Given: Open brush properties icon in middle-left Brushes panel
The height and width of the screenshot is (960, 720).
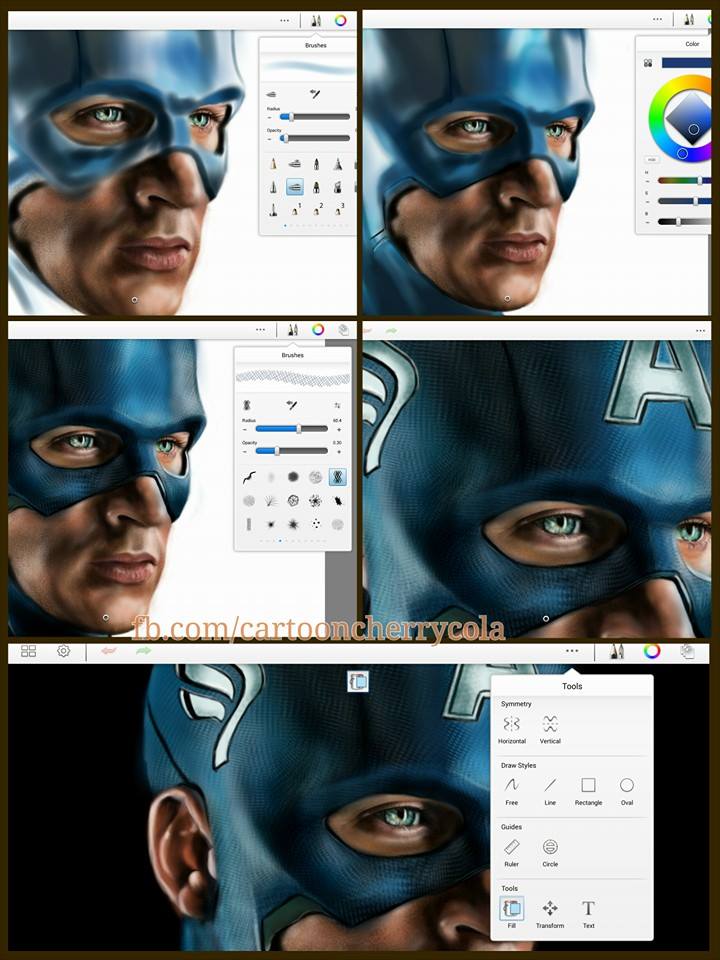Looking at the screenshot, I should [x=247, y=405].
